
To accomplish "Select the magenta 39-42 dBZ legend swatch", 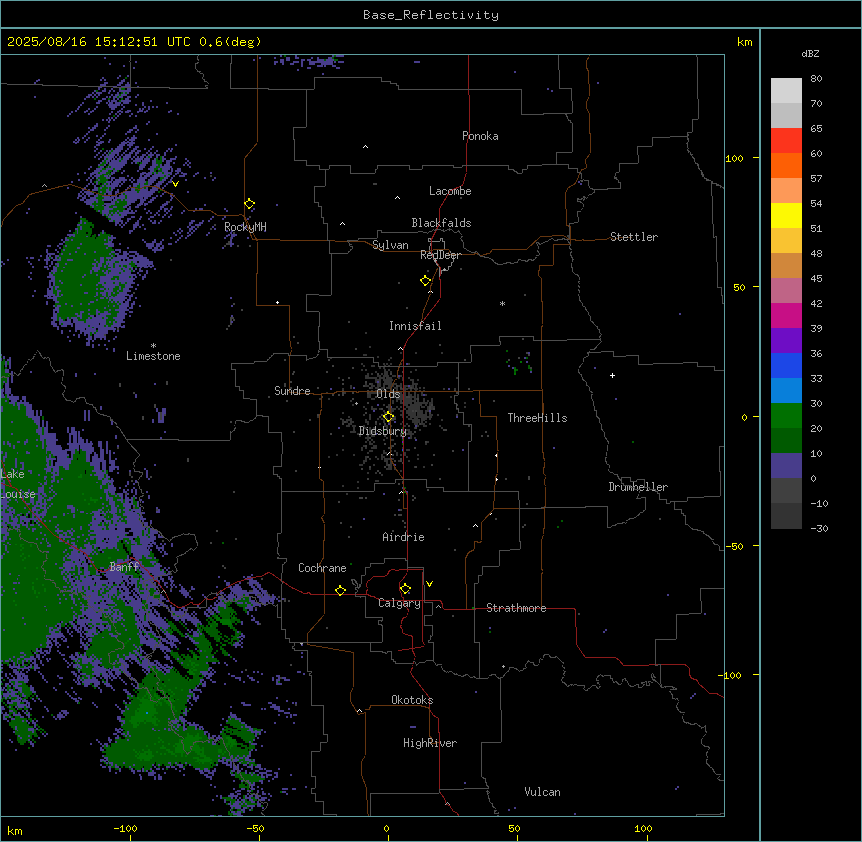I will [x=786, y=315].
